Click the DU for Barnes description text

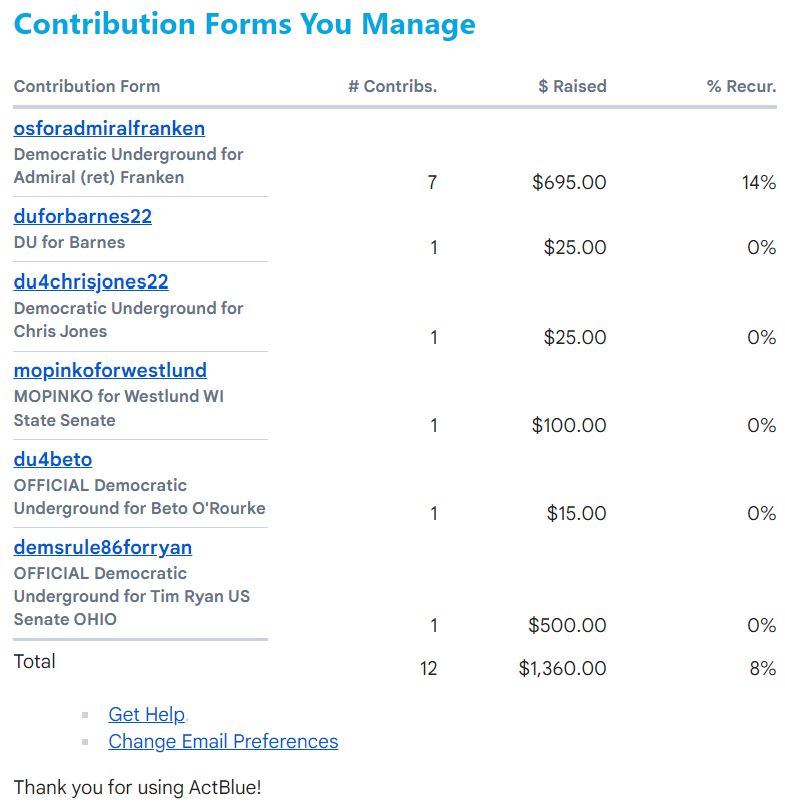69,242
